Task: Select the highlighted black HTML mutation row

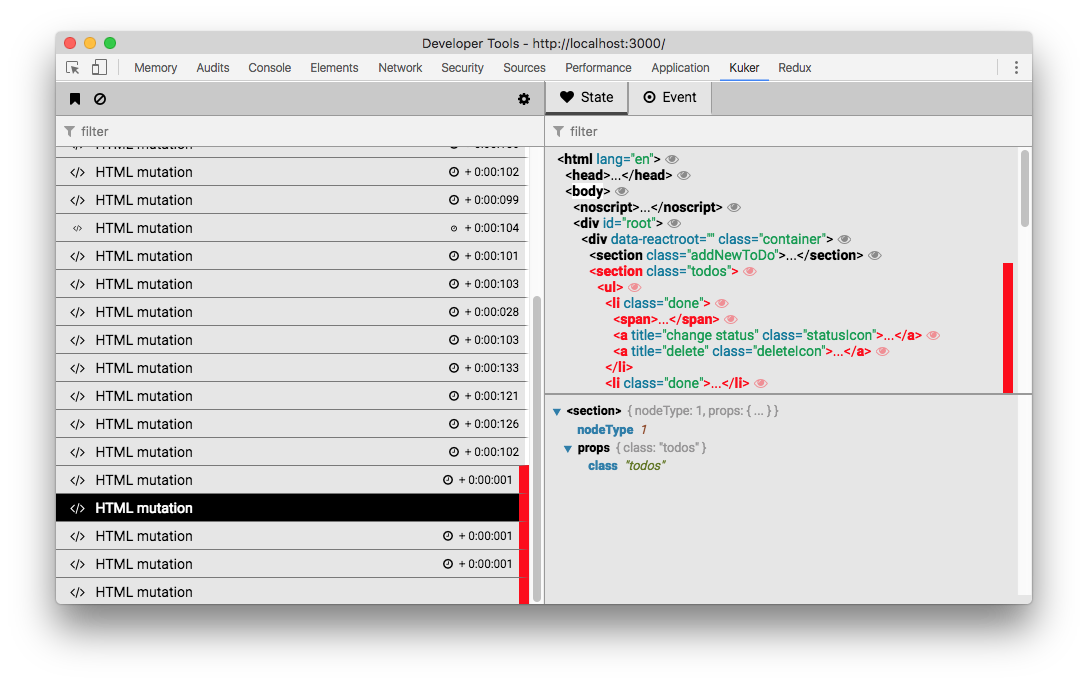Action: pos(287,508)
